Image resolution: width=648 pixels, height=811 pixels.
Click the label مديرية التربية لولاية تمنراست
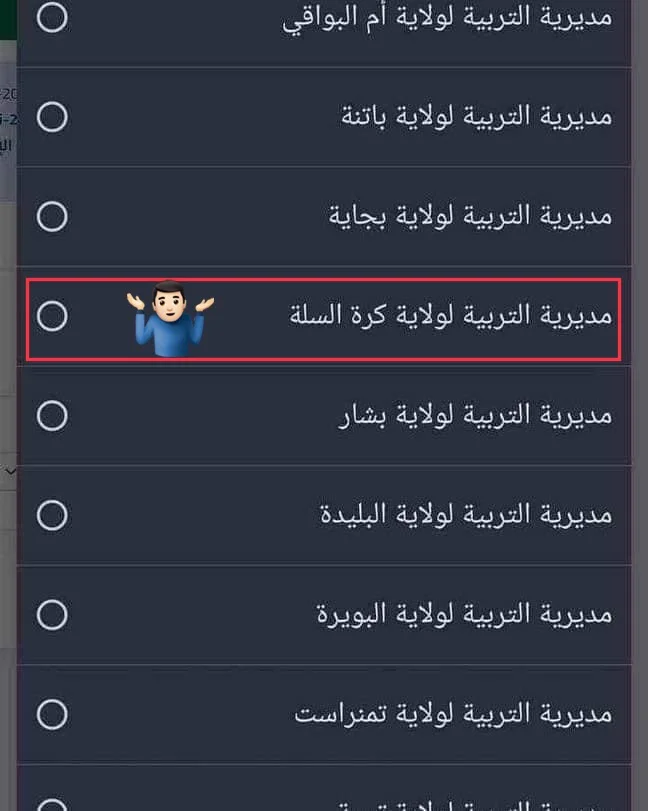point(453,714)
